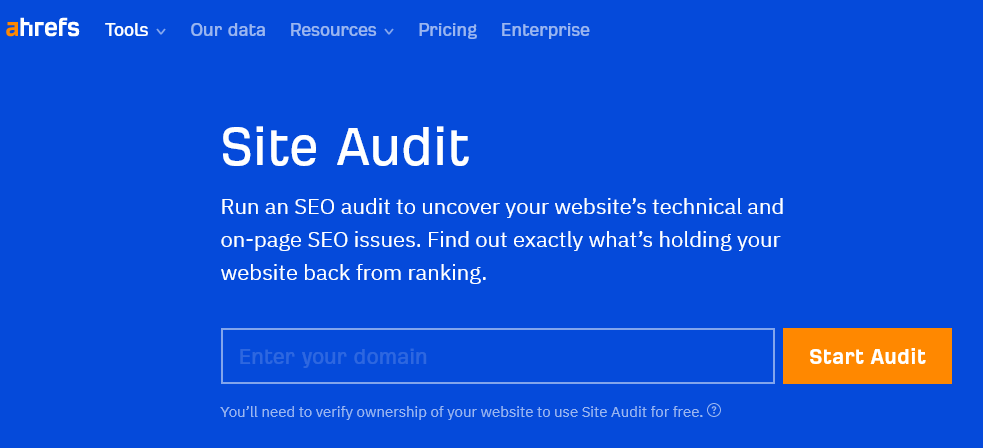The width and height of the screenshot is (983, 448).
Task: Go to the Our data page
Action: pyautogui.click(x=228, y=30)
